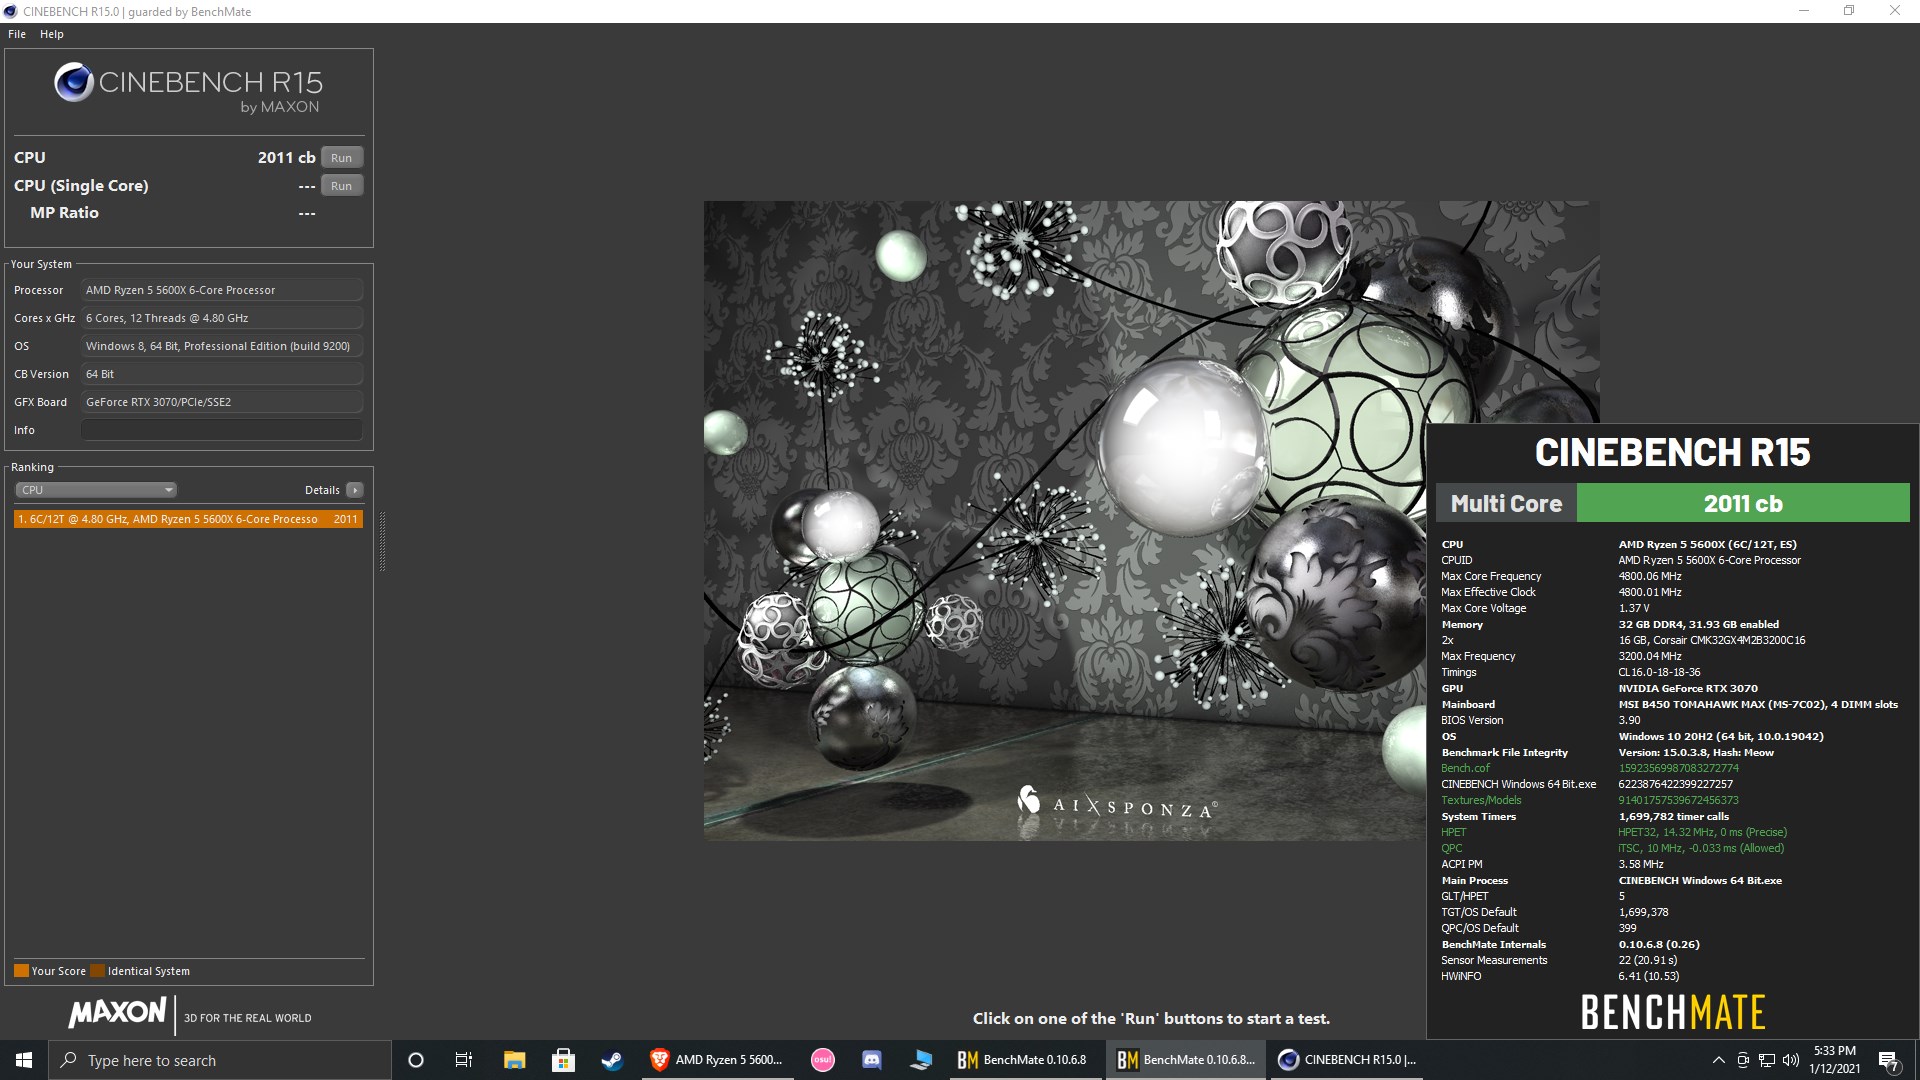1920x1080 pixels.
Task: Open the Action Center notifications icon
Action: pyautogui.click(x=1889, y=1060)
